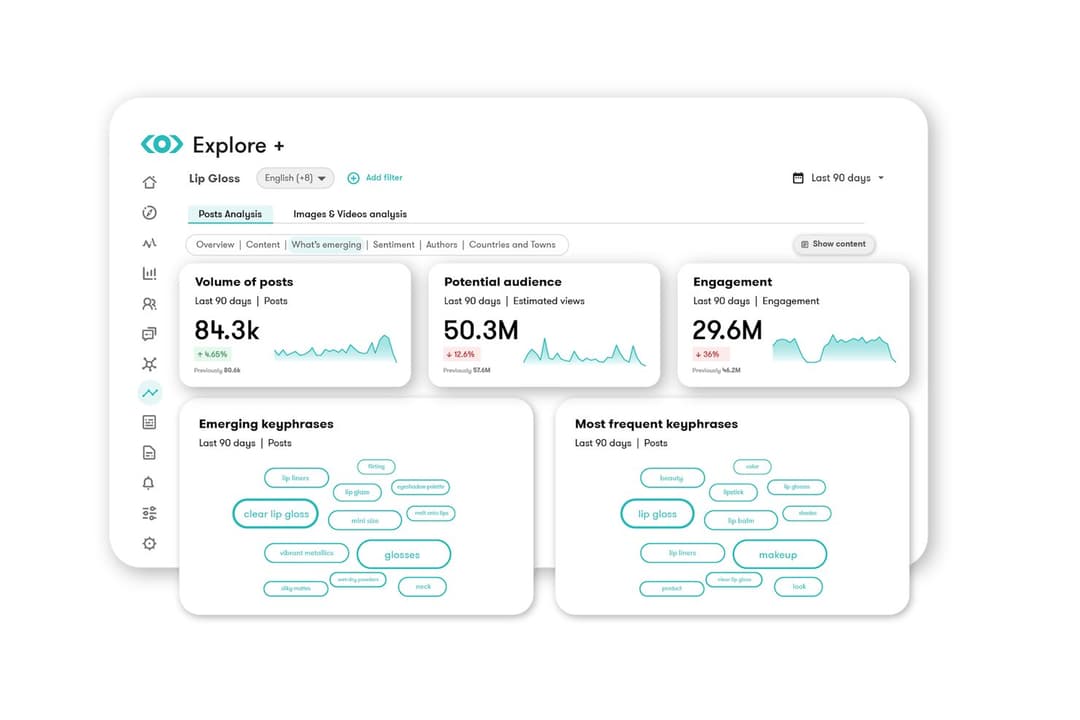
Task: Select the What's emerging sub-tab
Action: [x=326, y=245]
